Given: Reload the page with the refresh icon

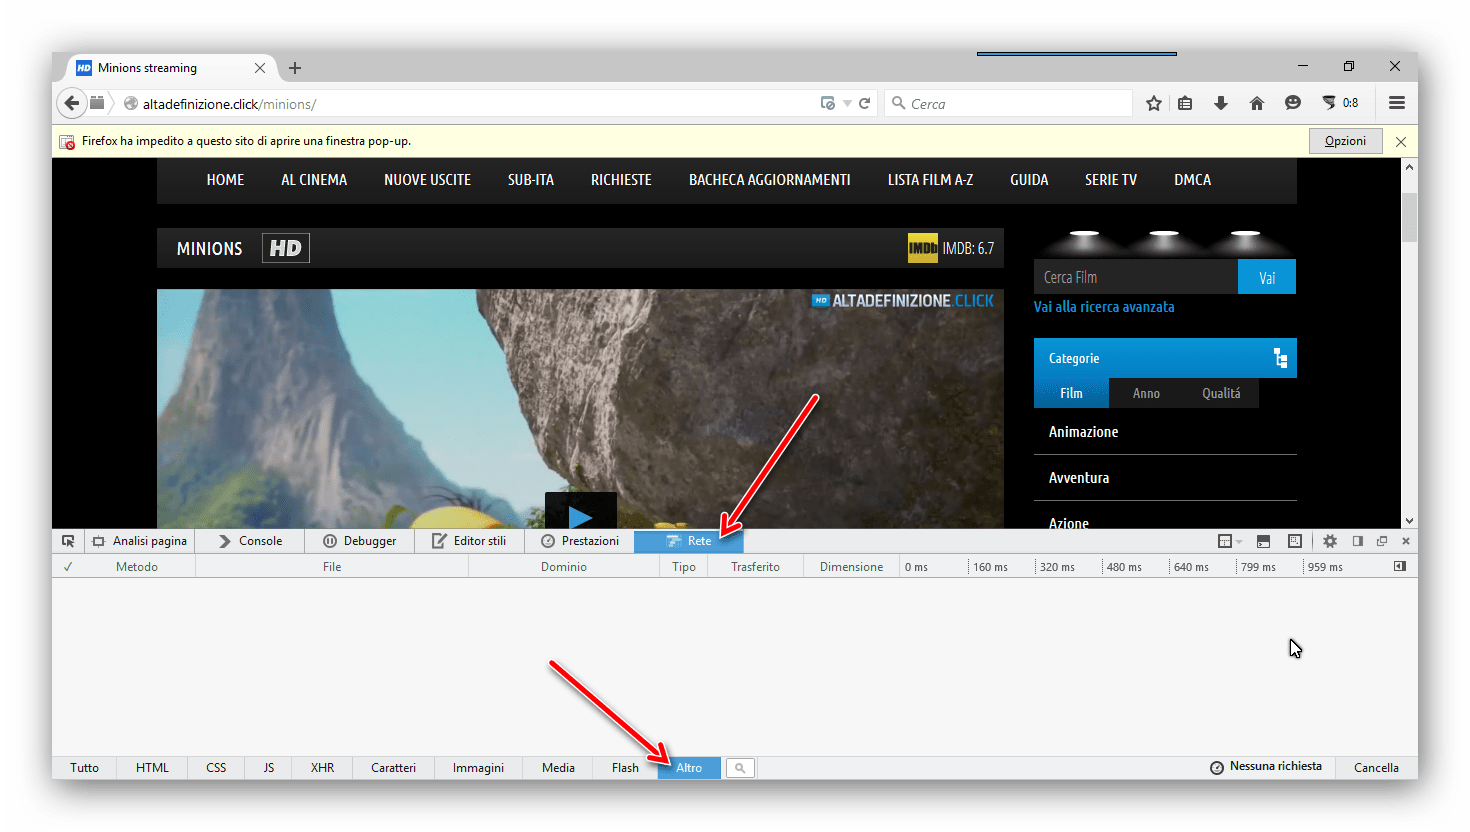Looking at the screenshot, I should tap(865, 103).
